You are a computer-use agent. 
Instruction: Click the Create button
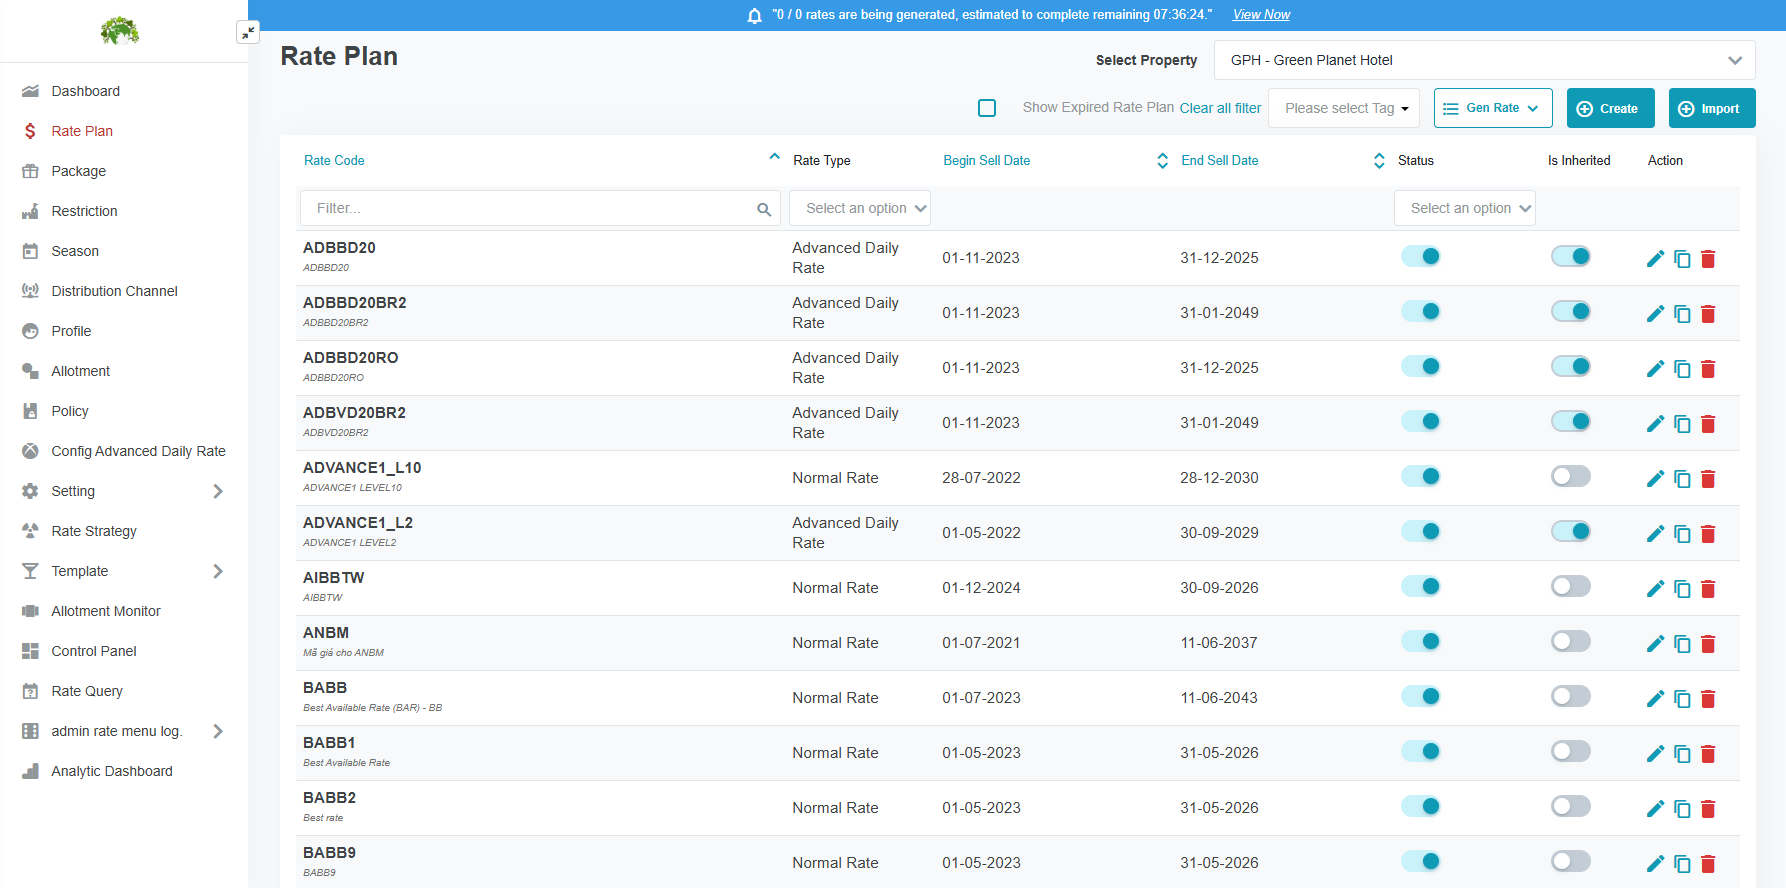1610,108
